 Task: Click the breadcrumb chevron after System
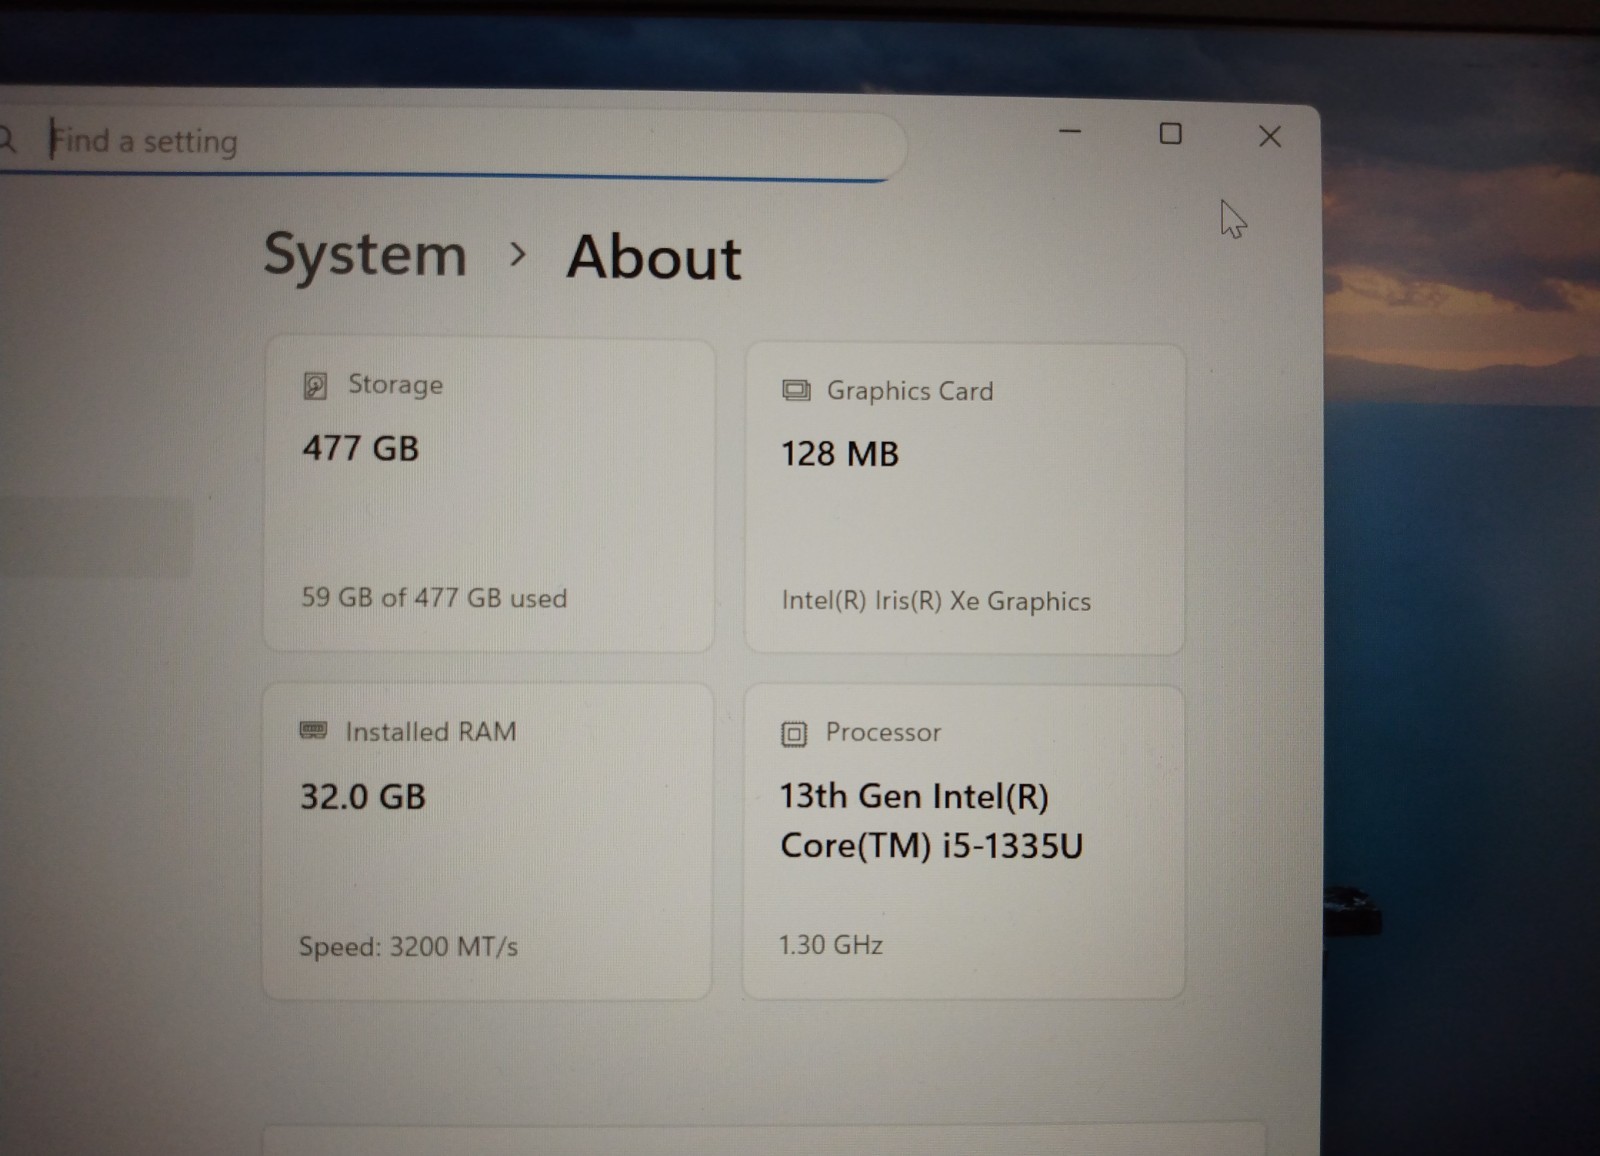517,255
